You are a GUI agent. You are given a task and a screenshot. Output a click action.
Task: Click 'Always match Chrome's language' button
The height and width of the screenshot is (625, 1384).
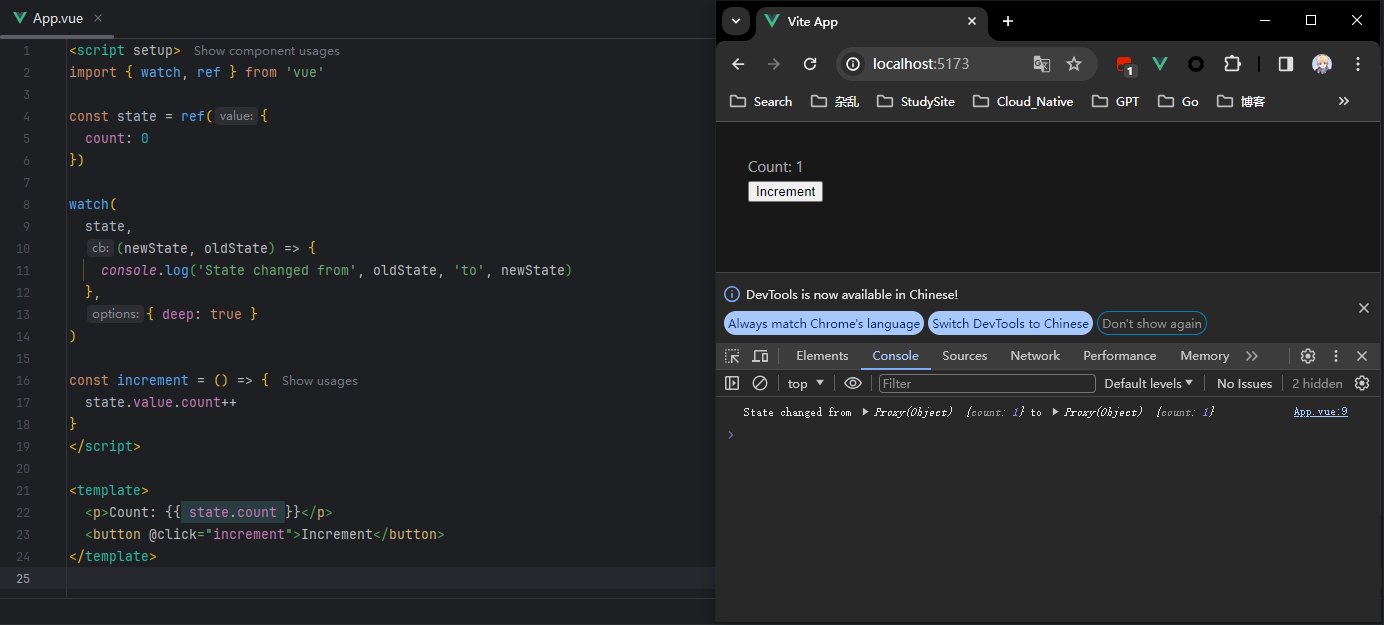coord(824,324)
